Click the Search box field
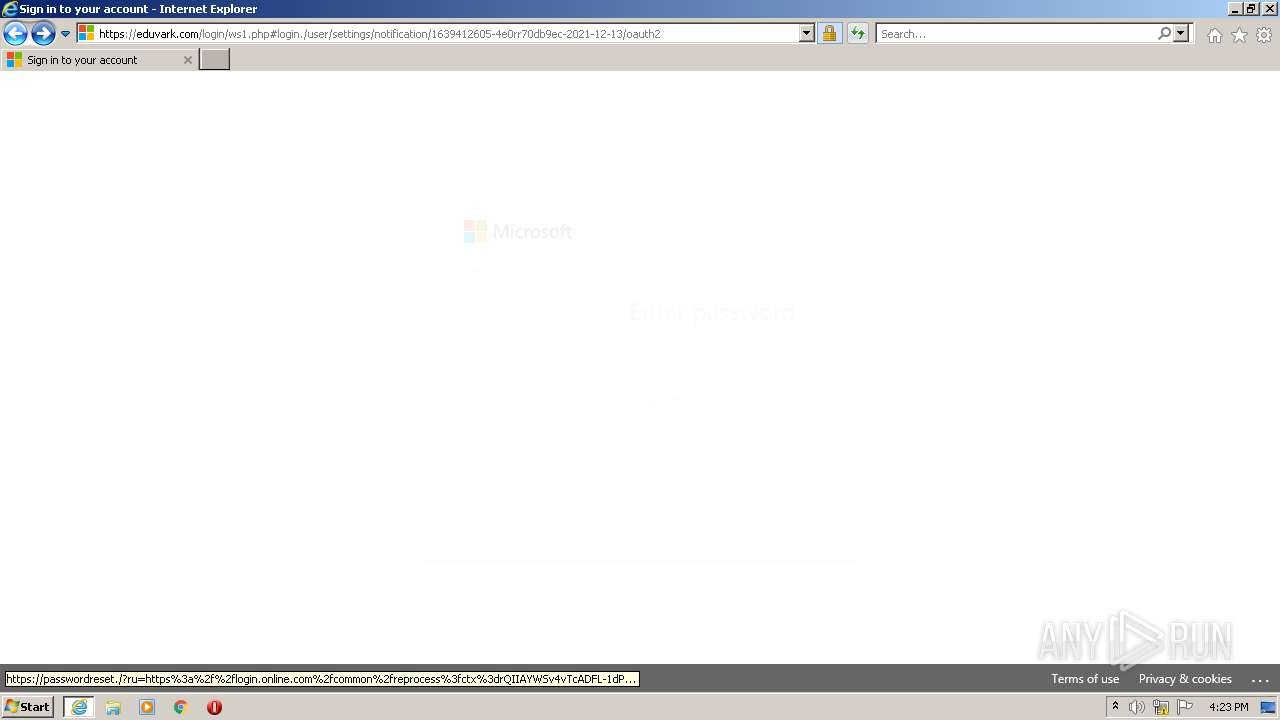1280x720 pixels. point(1015,33)
